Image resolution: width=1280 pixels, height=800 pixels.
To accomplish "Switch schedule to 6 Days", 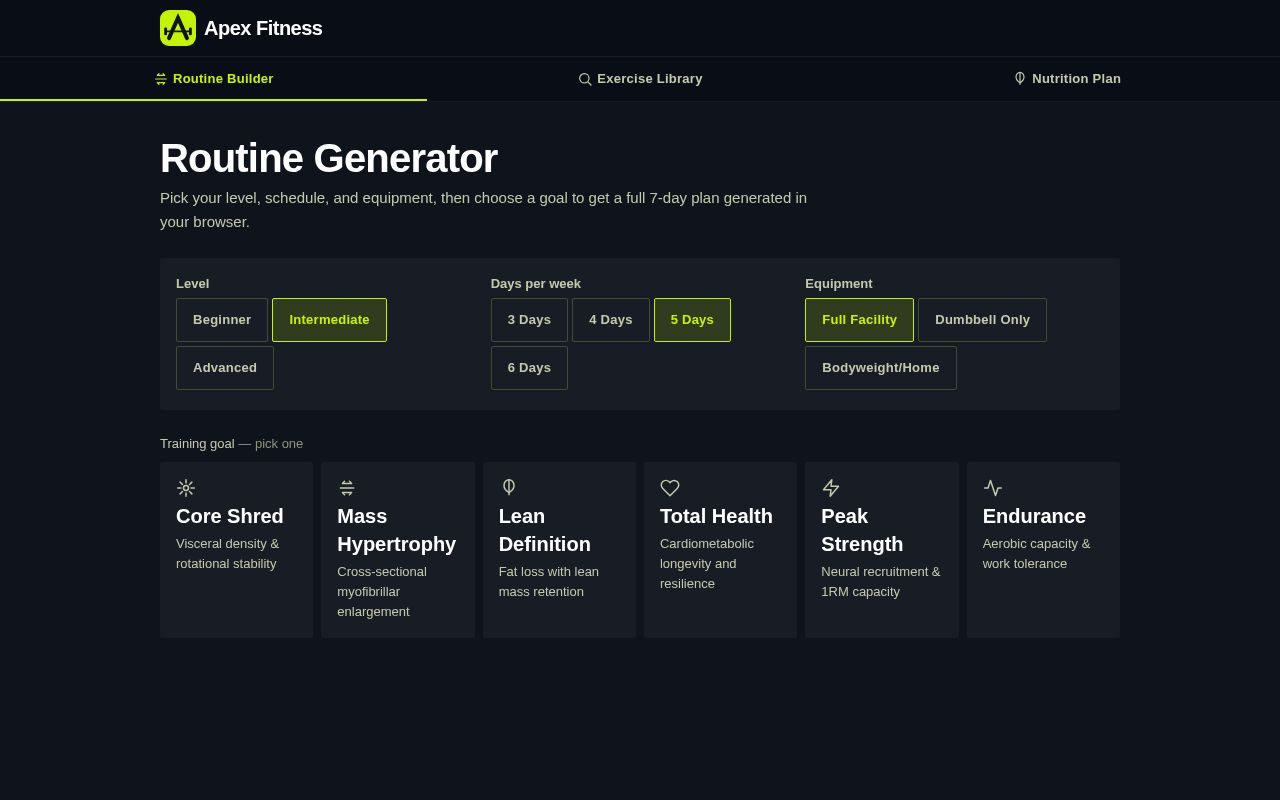I will tap(529, 368).
